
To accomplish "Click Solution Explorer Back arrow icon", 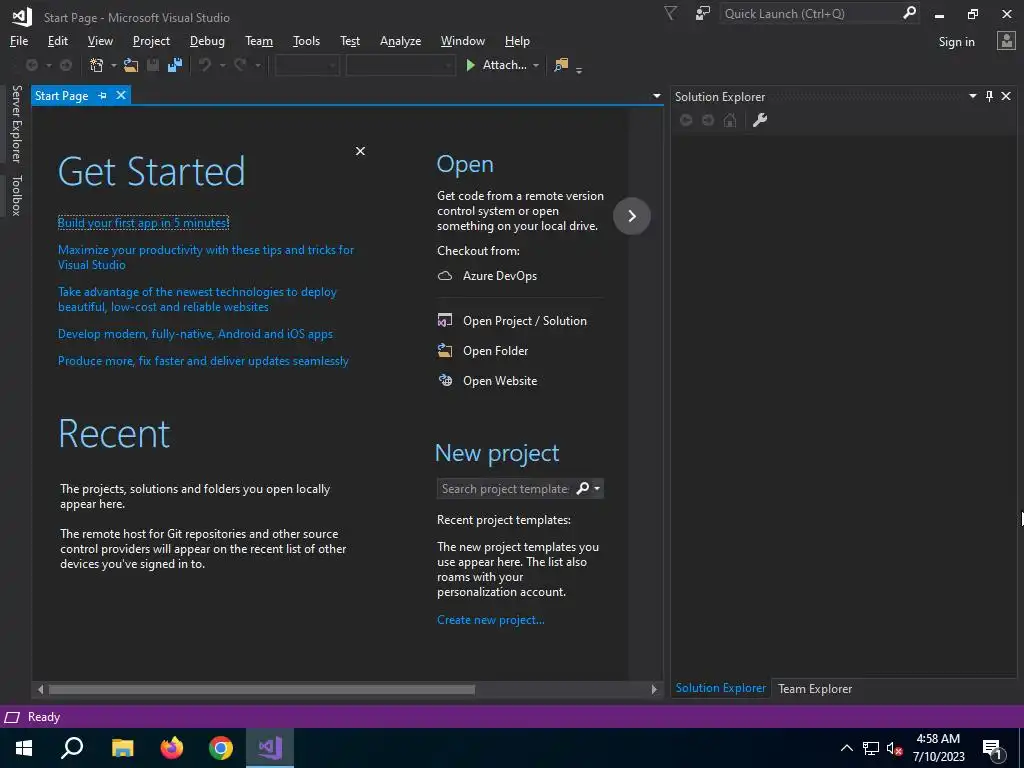I will click(x=686, y=120).
